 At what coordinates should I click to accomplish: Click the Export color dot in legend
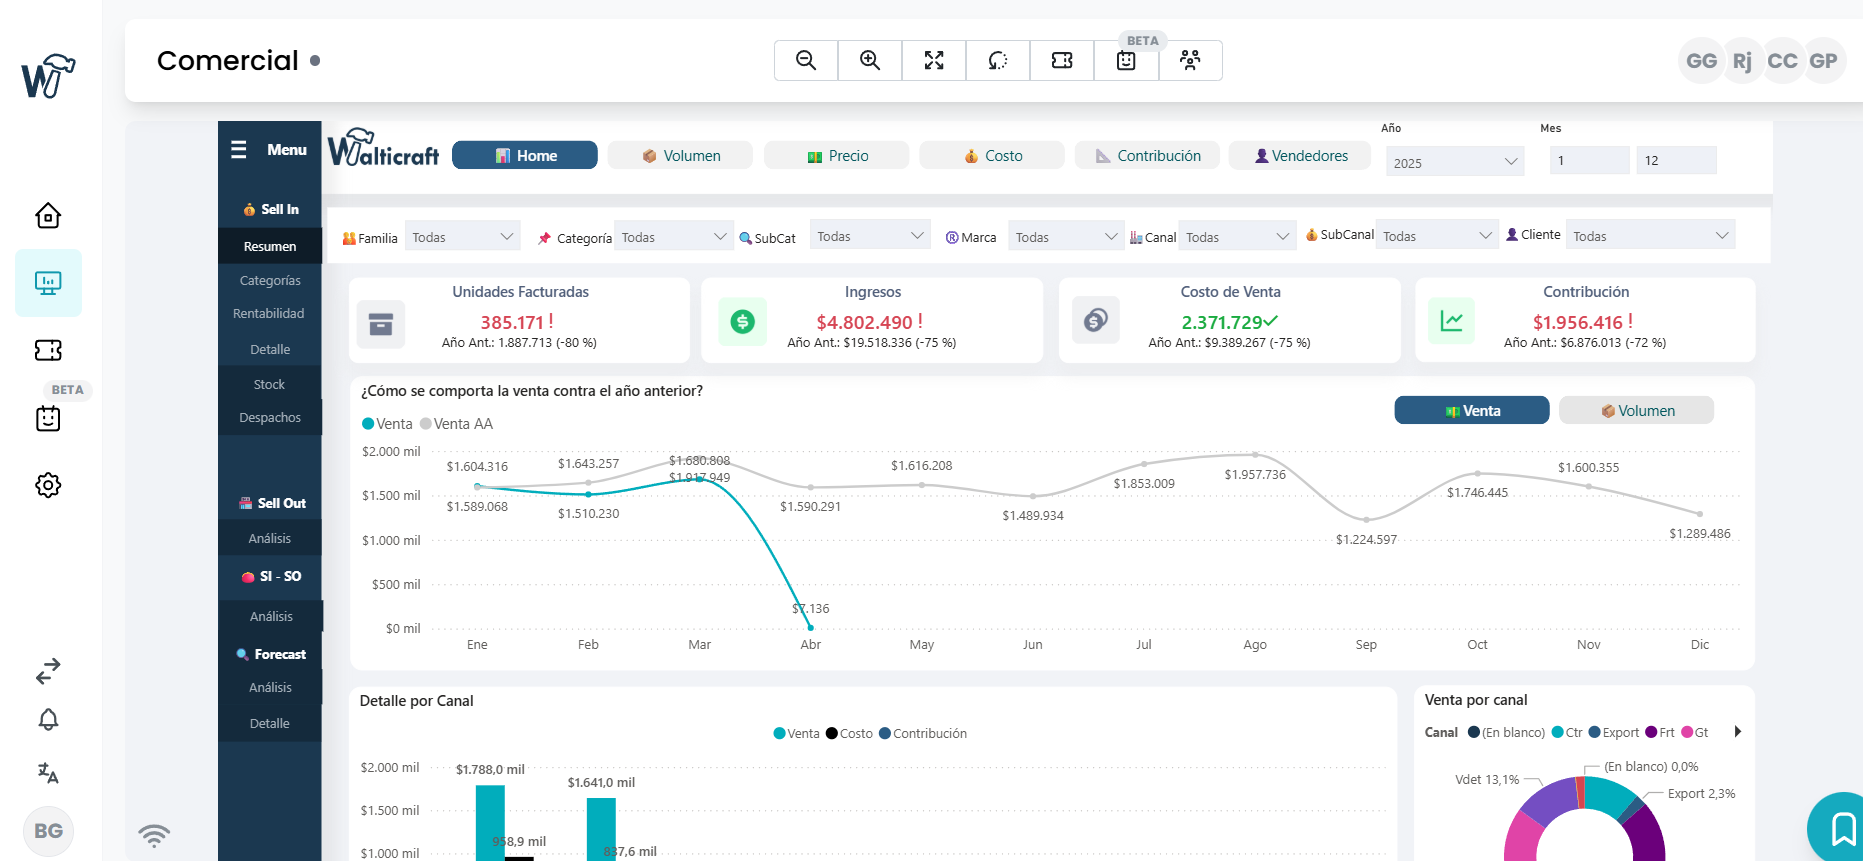point(1595,733)
